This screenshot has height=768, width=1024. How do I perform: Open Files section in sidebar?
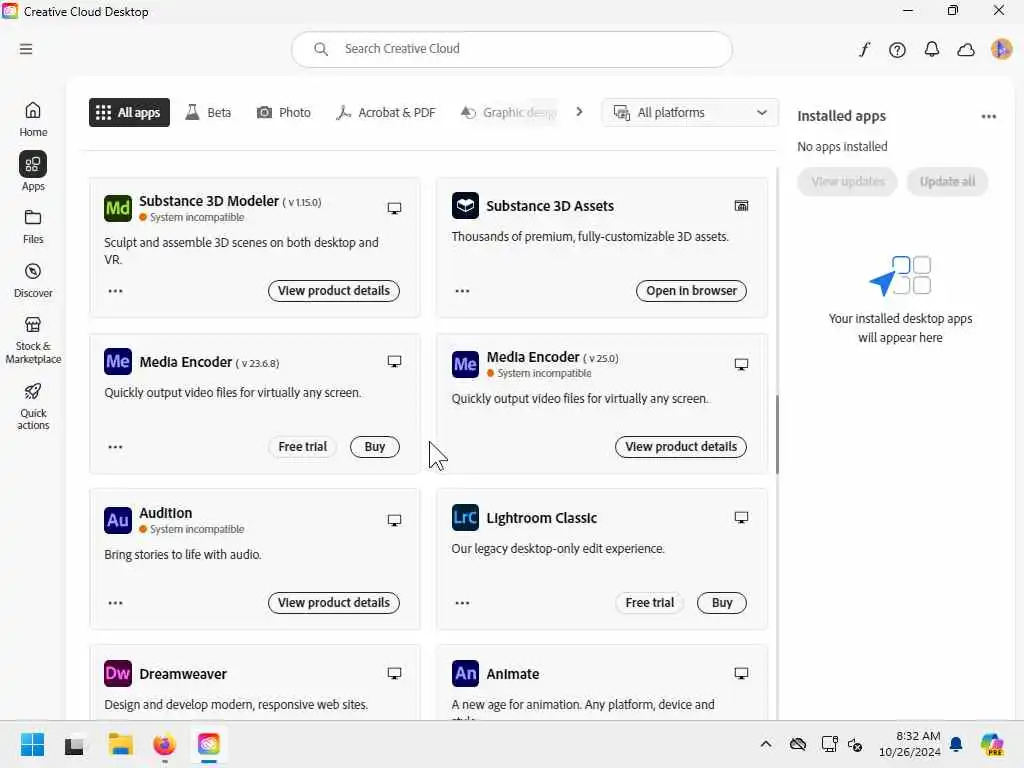(33, 227)
